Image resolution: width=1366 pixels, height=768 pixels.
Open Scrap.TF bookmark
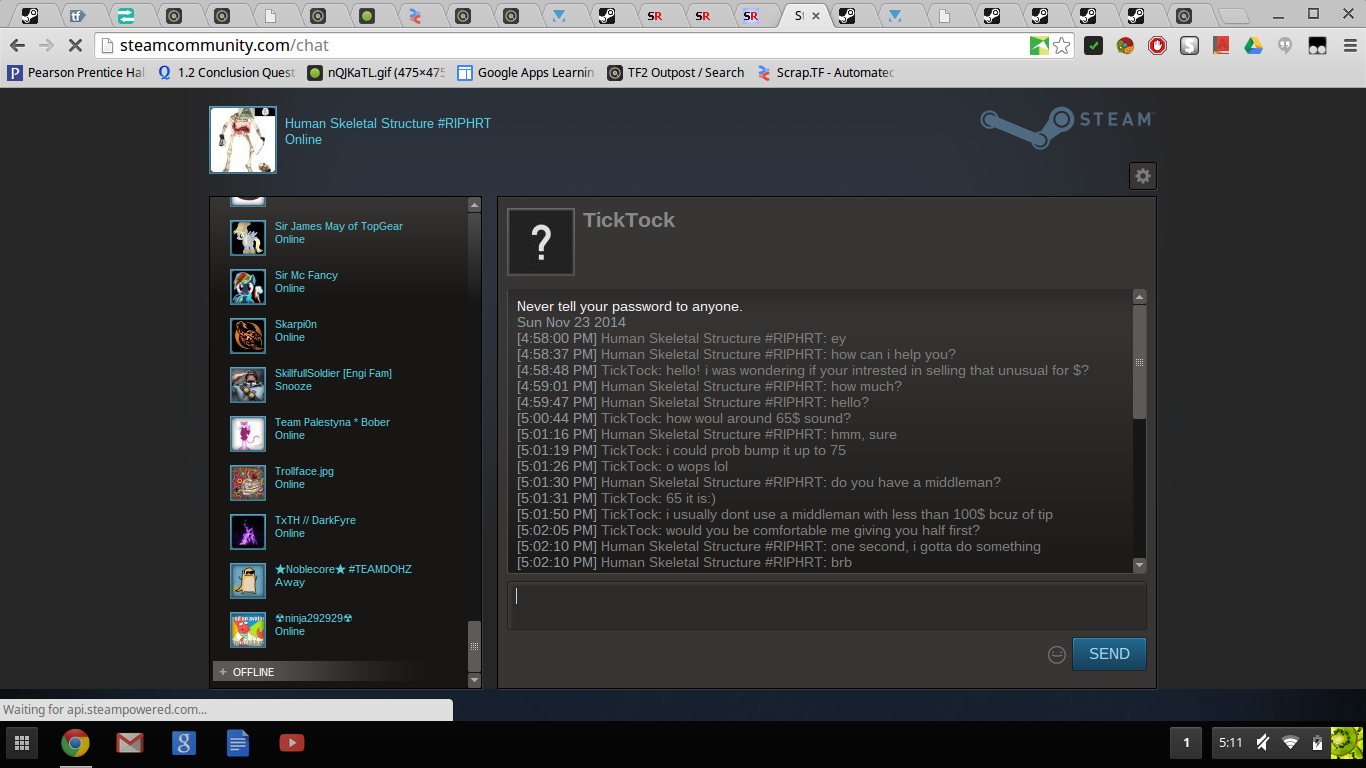click(824, 73)
